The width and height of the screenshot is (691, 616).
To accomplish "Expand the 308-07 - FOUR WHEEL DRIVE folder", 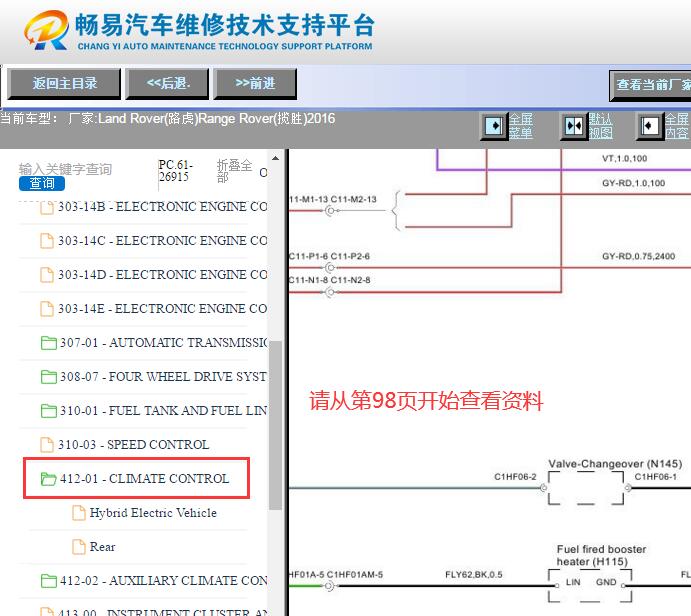I will tap(163, 377).
